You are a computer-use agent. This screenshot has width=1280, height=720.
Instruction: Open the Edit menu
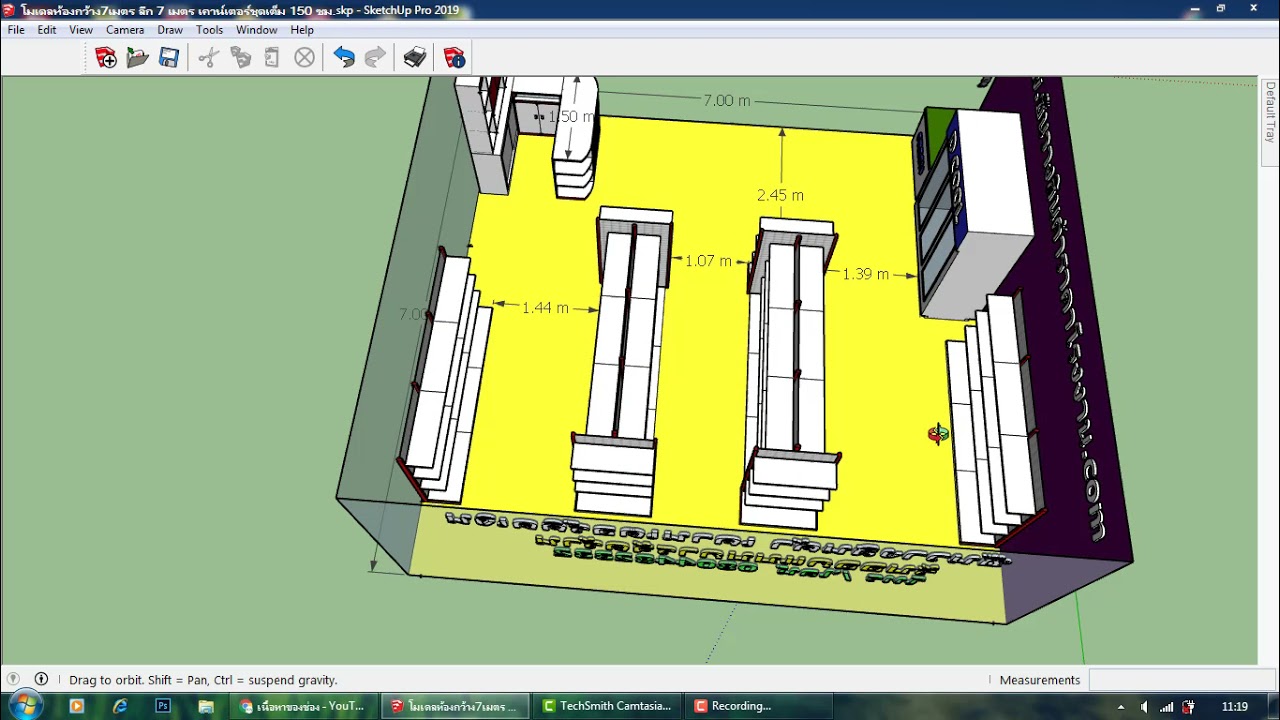[47, 30]
